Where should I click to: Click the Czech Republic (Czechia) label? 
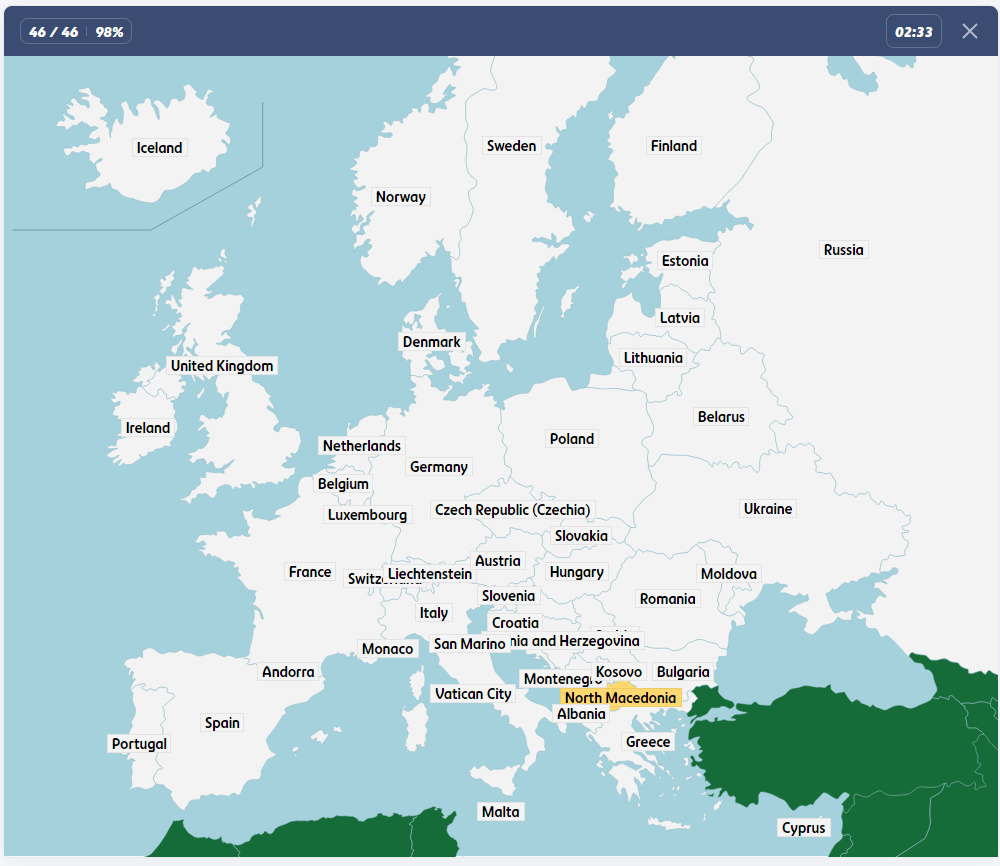click(512, 510)
